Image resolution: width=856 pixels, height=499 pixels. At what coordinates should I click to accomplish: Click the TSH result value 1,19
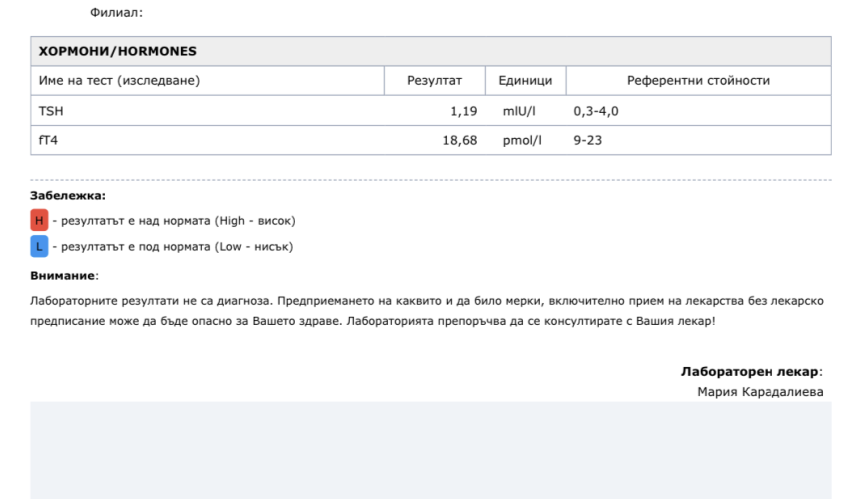463,110
